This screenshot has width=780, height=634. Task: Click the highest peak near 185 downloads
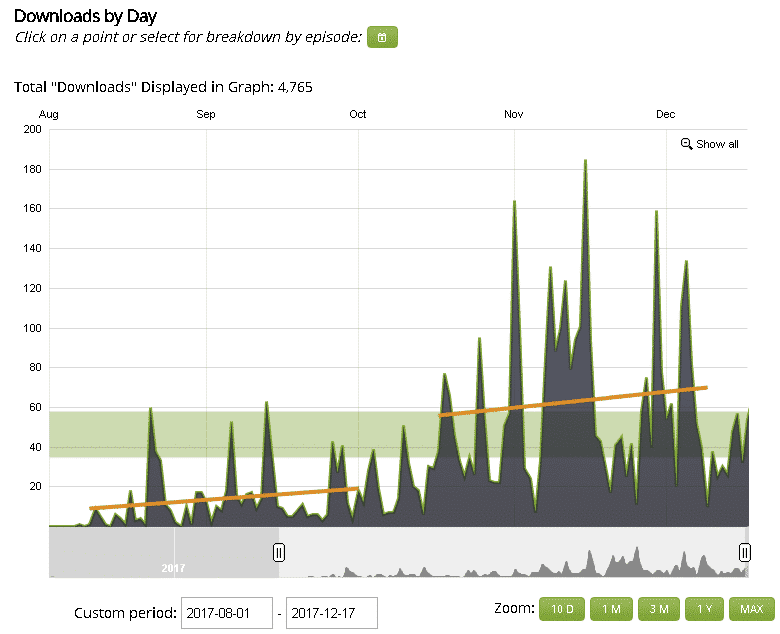[x=585, y=161]
